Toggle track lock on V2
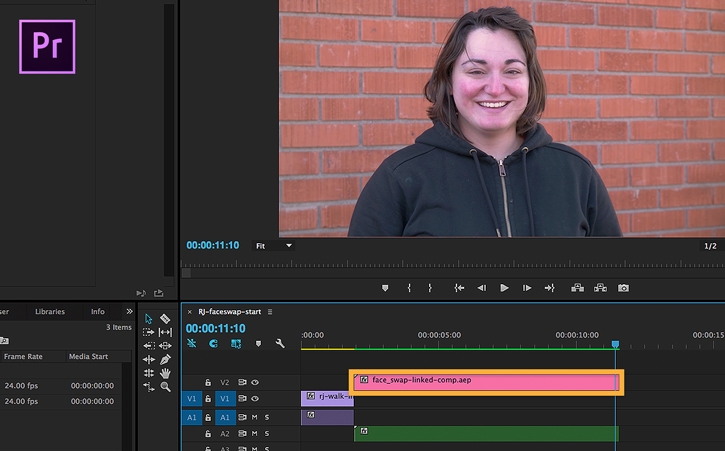Screen dimensions: 725x451 tap(208, 383)
